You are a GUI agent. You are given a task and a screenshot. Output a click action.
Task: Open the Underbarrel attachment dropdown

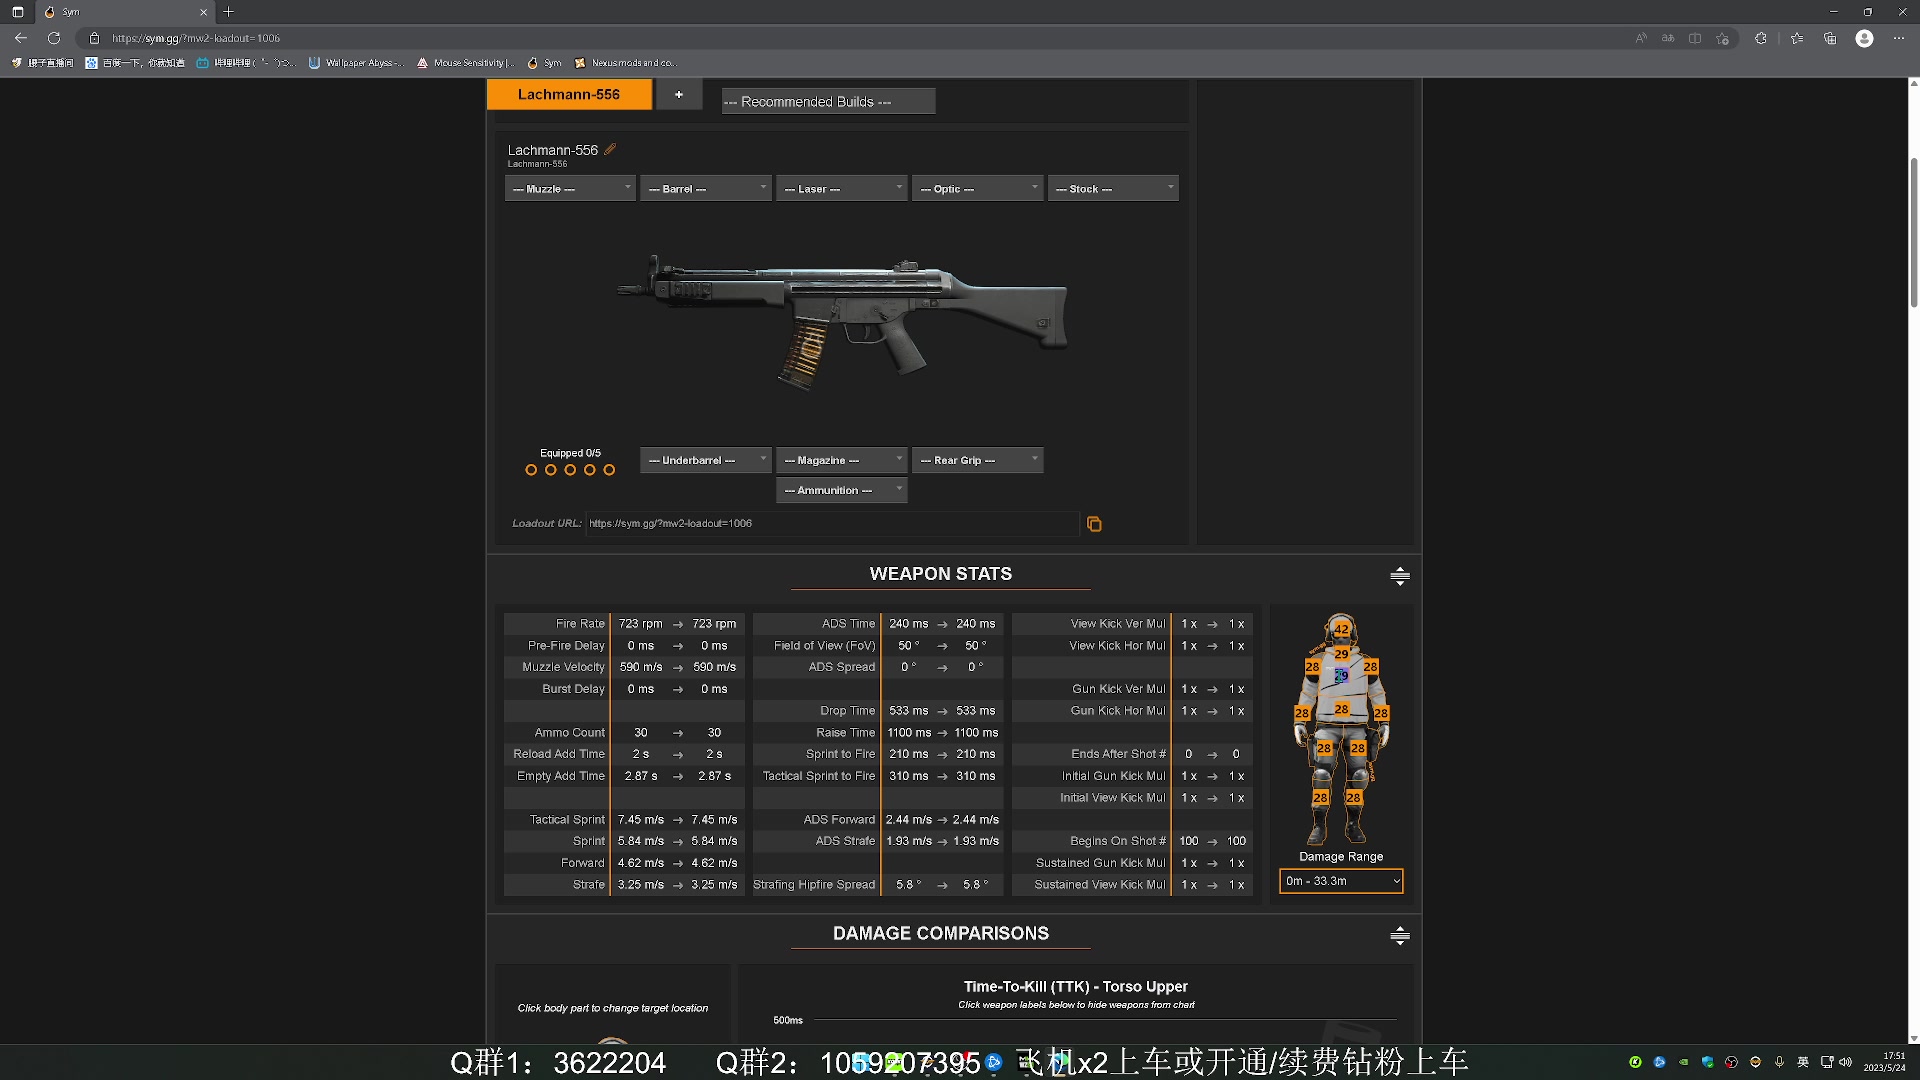pos(706,460)
